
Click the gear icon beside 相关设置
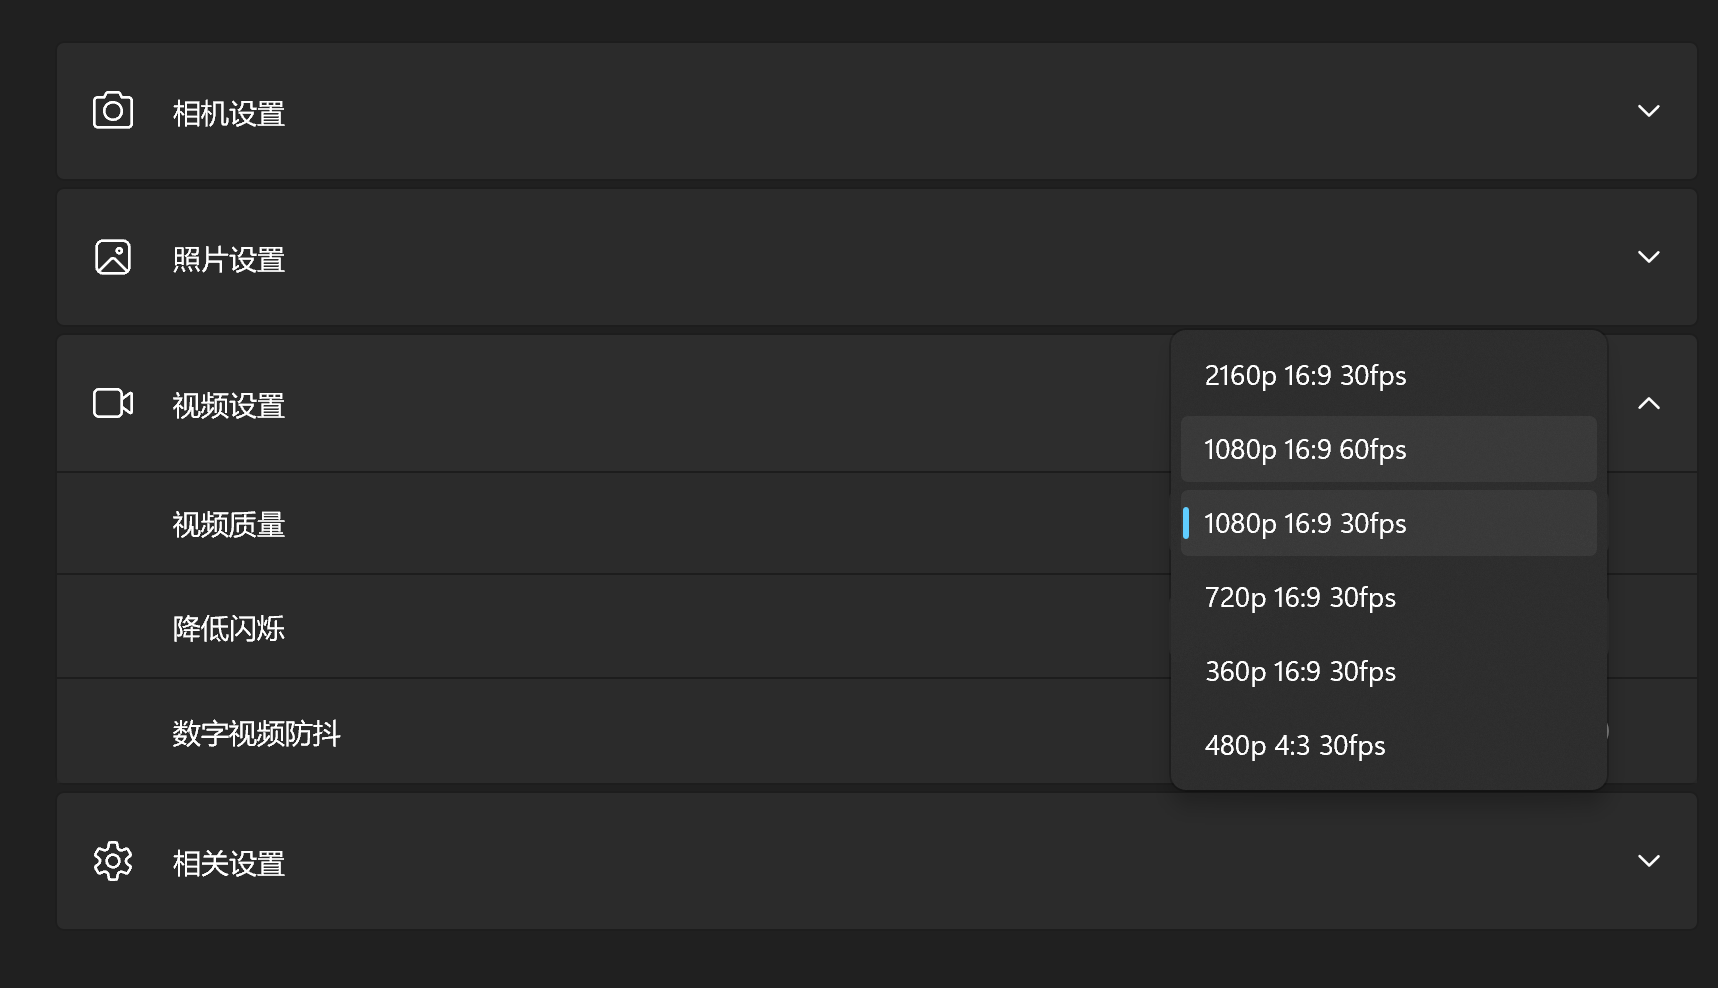(x=113, y=861)
